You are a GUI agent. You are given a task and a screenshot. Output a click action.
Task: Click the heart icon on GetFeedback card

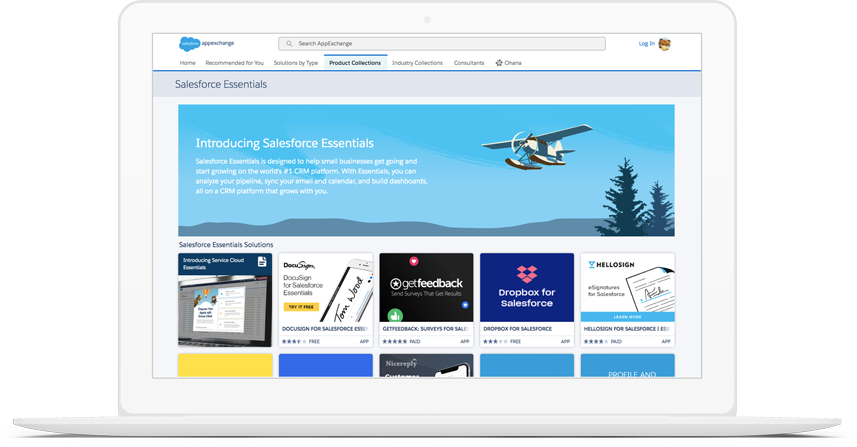pos(414,261)
